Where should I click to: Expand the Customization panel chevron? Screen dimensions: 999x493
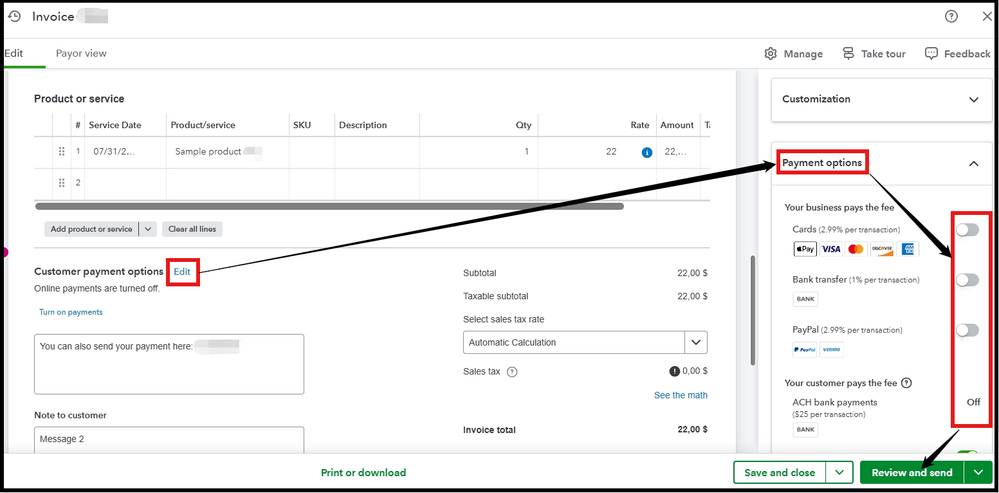click(x=974, y=99)
